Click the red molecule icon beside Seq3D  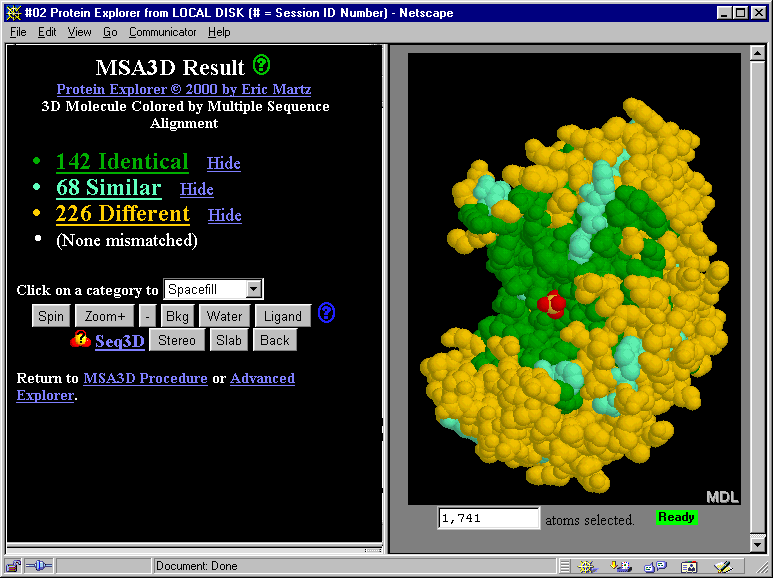pos(80,340)
